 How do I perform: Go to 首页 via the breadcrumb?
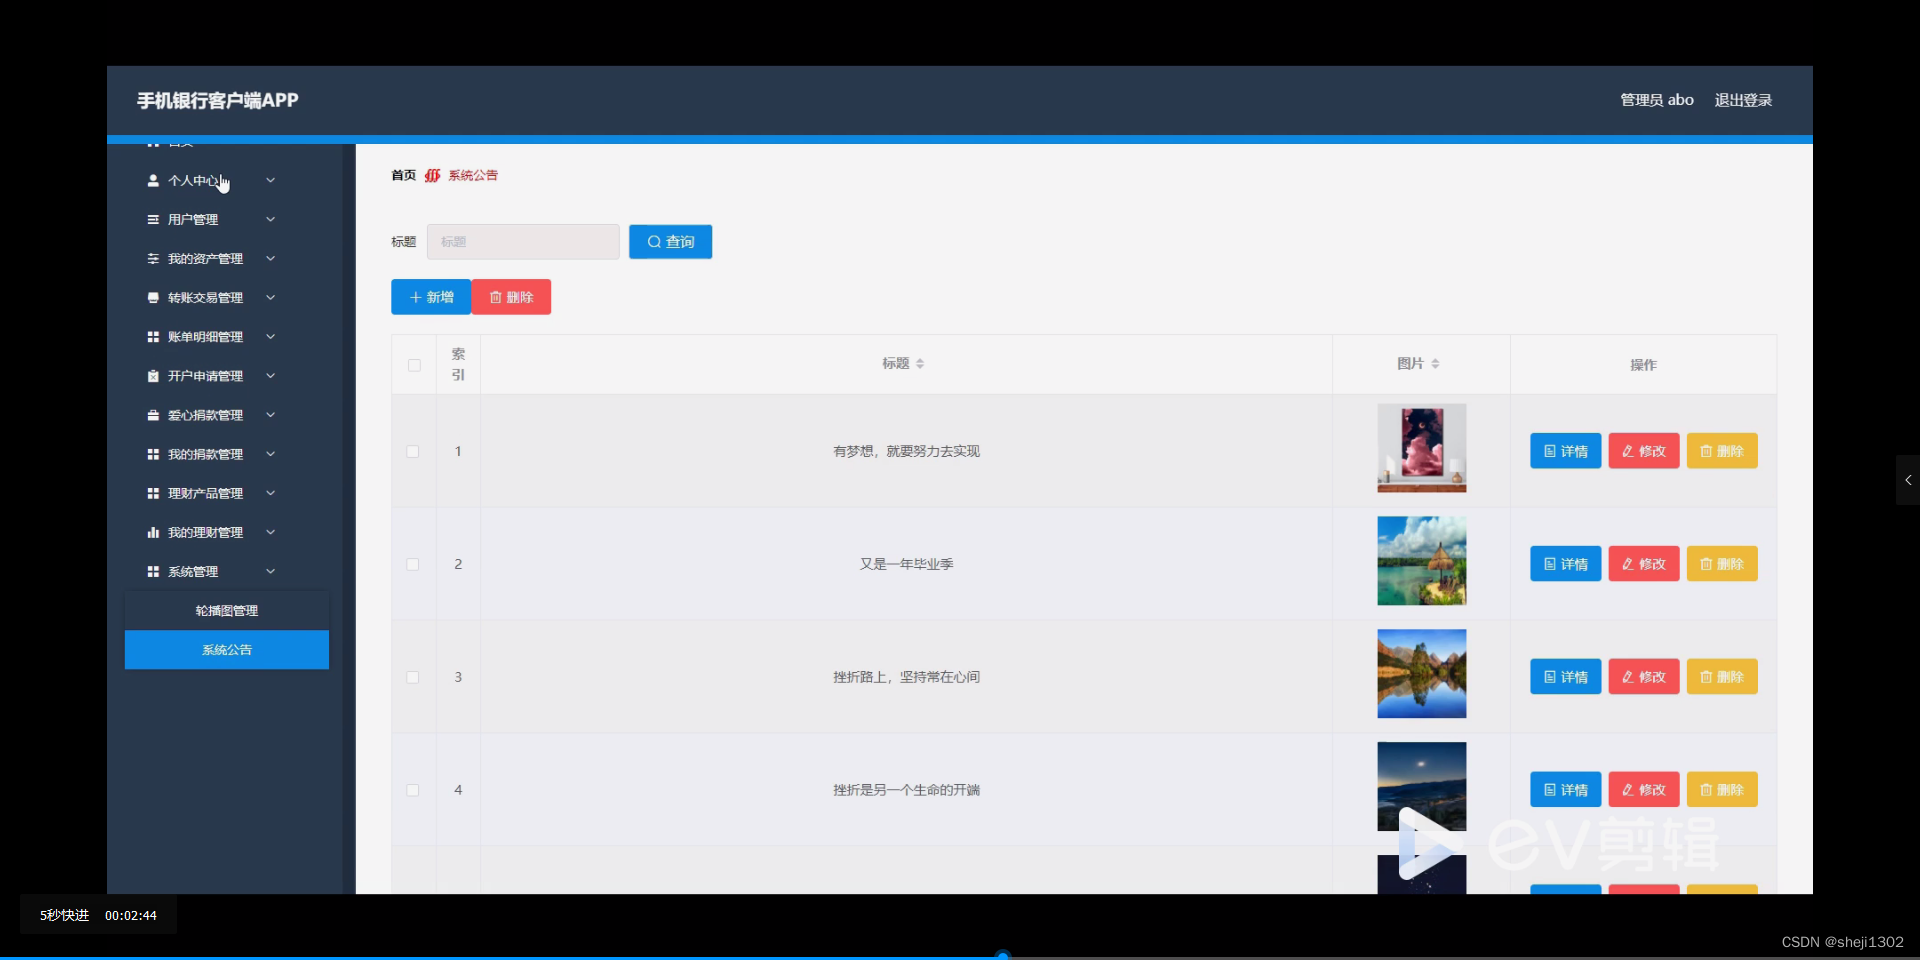click(403, 175)
